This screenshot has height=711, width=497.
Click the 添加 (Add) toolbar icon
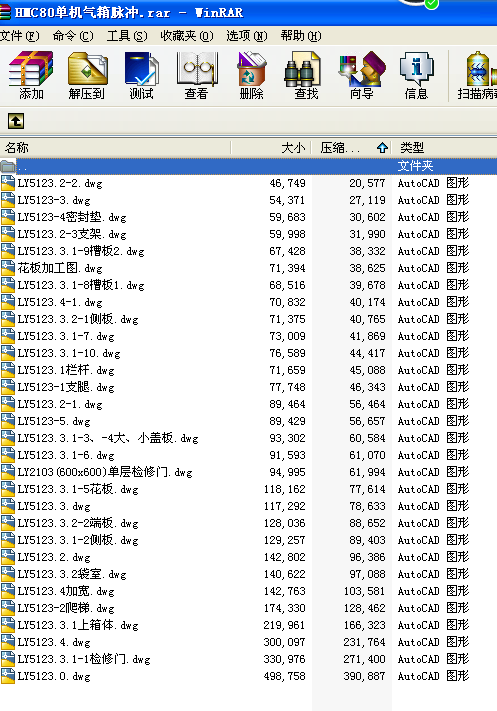coord(31,75)
